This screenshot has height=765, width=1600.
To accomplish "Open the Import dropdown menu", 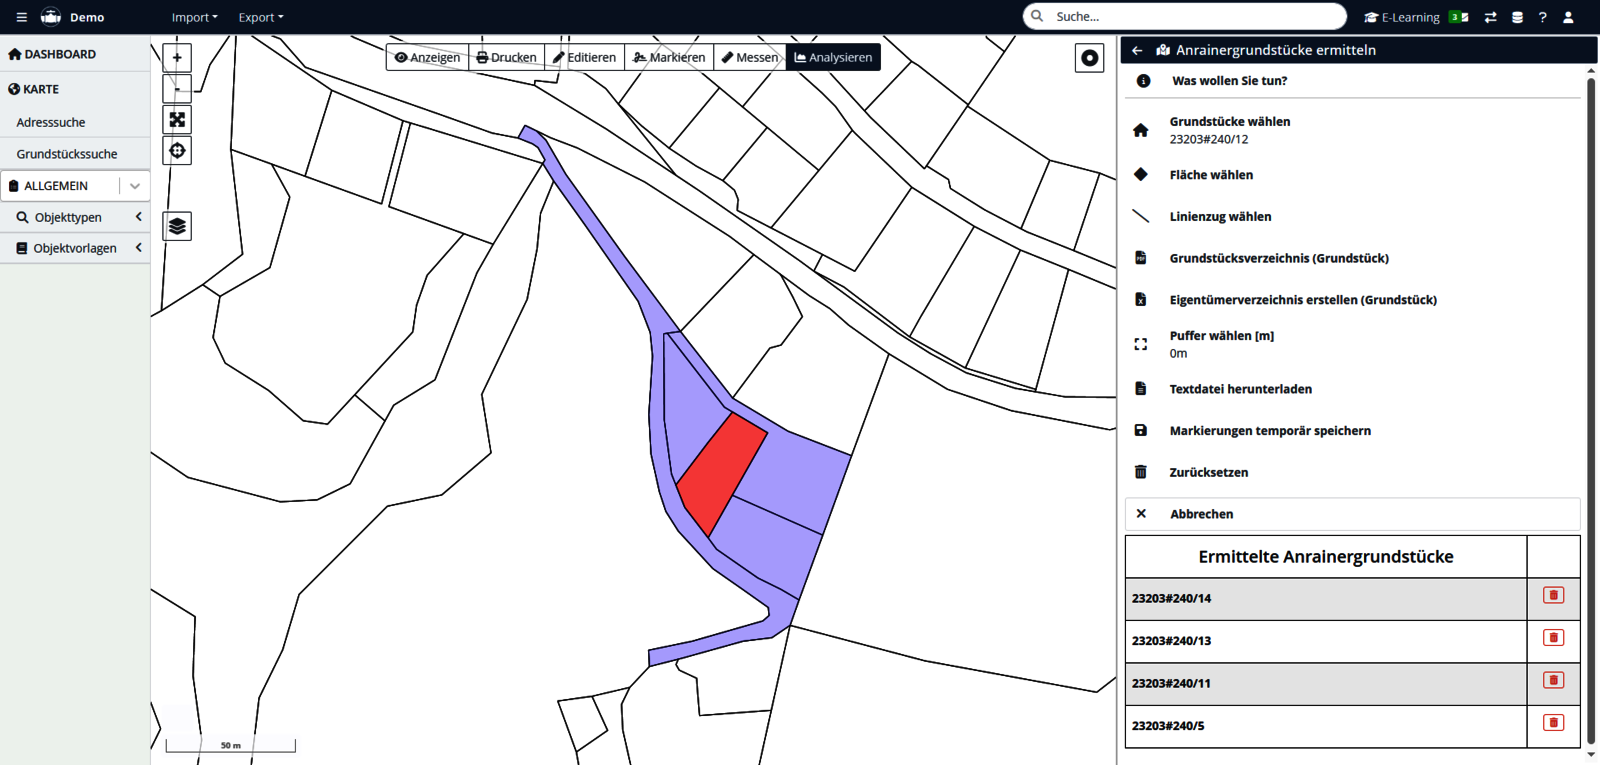I will tap(194, 17).
